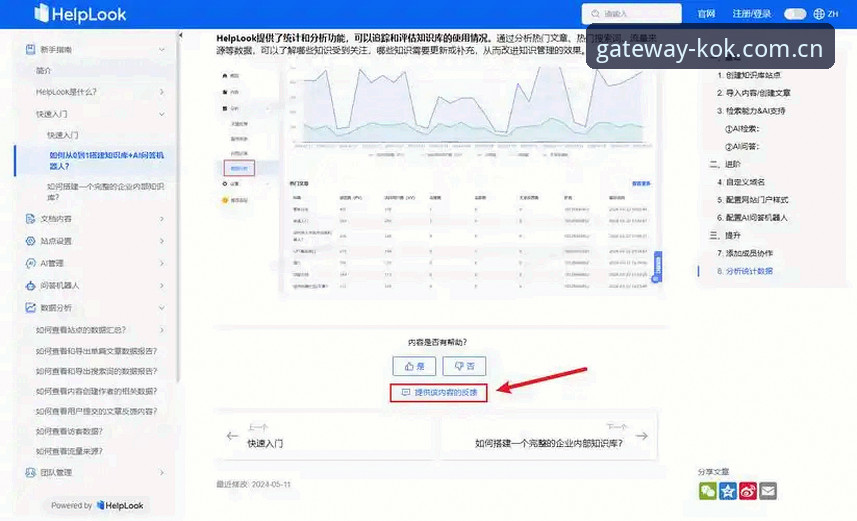Go to previous article 快速入门 card

[326, 436]
